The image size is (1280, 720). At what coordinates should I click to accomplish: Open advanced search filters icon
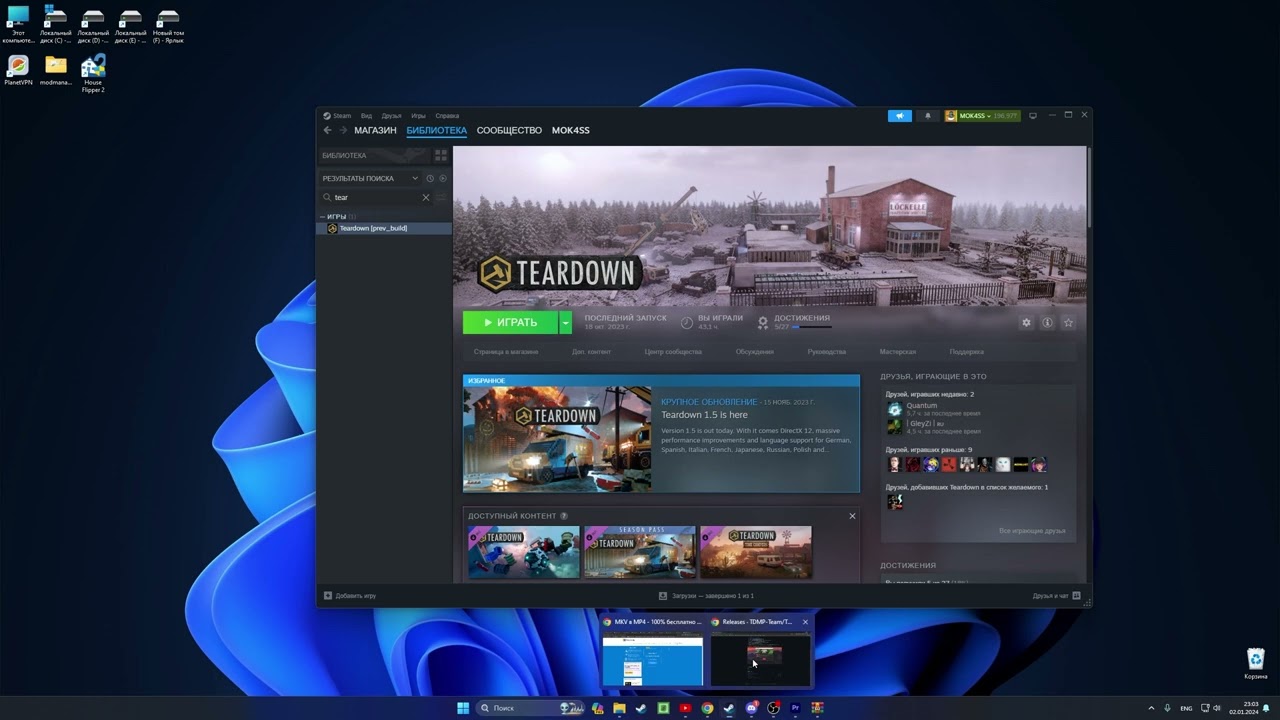440,197
